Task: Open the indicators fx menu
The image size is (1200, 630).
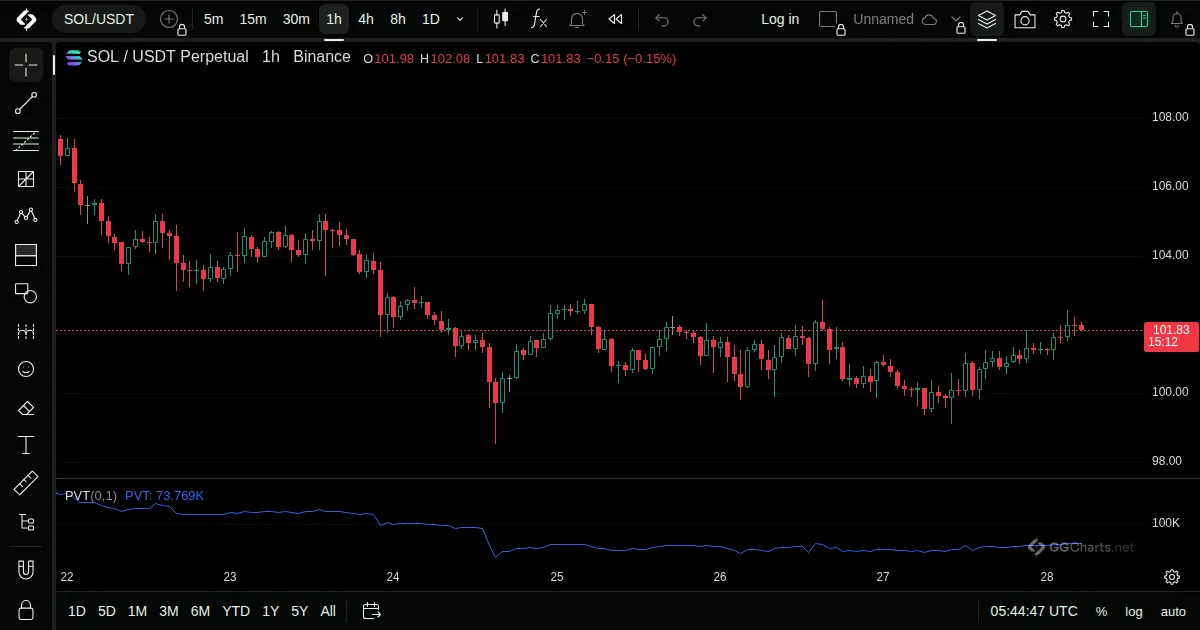Action: tap(539, 19)
